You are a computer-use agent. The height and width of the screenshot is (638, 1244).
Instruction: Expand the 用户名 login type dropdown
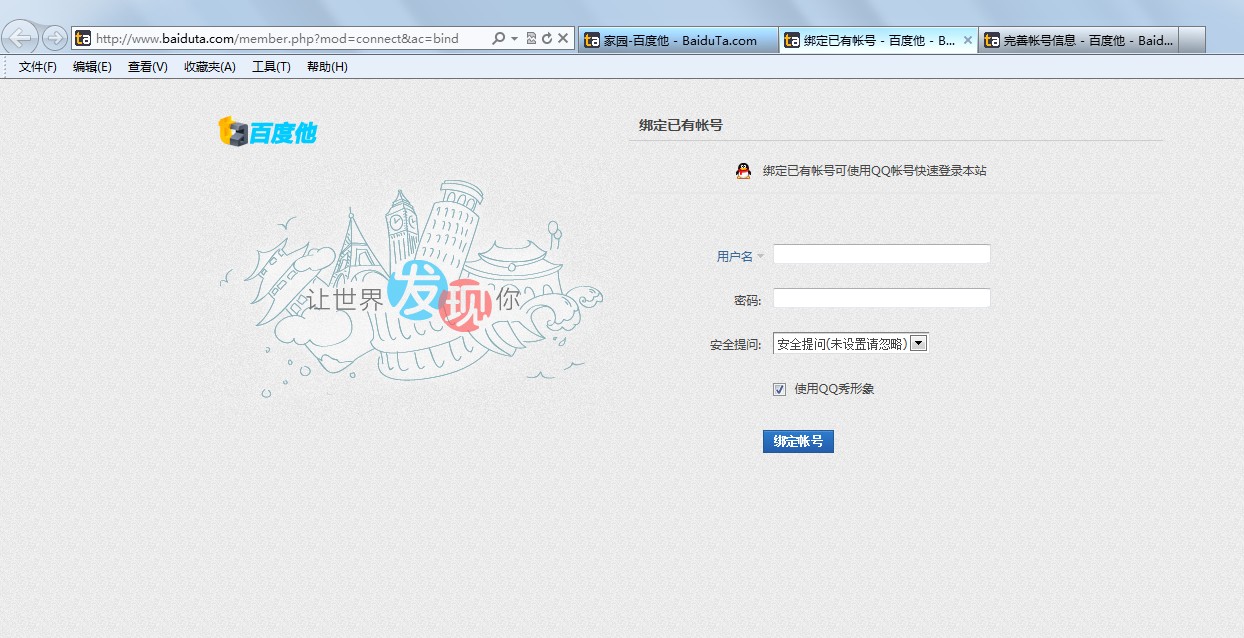tap(760, 257)
